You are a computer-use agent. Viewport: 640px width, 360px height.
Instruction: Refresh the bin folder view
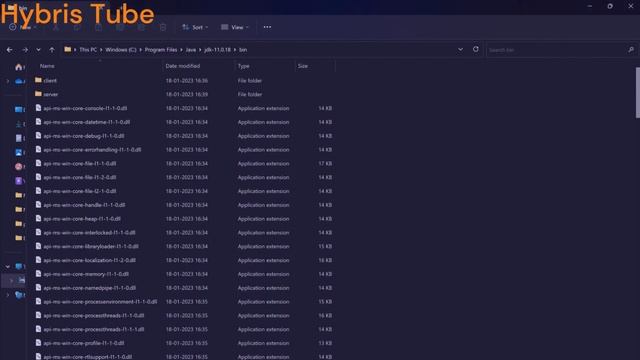coord(476,49)
